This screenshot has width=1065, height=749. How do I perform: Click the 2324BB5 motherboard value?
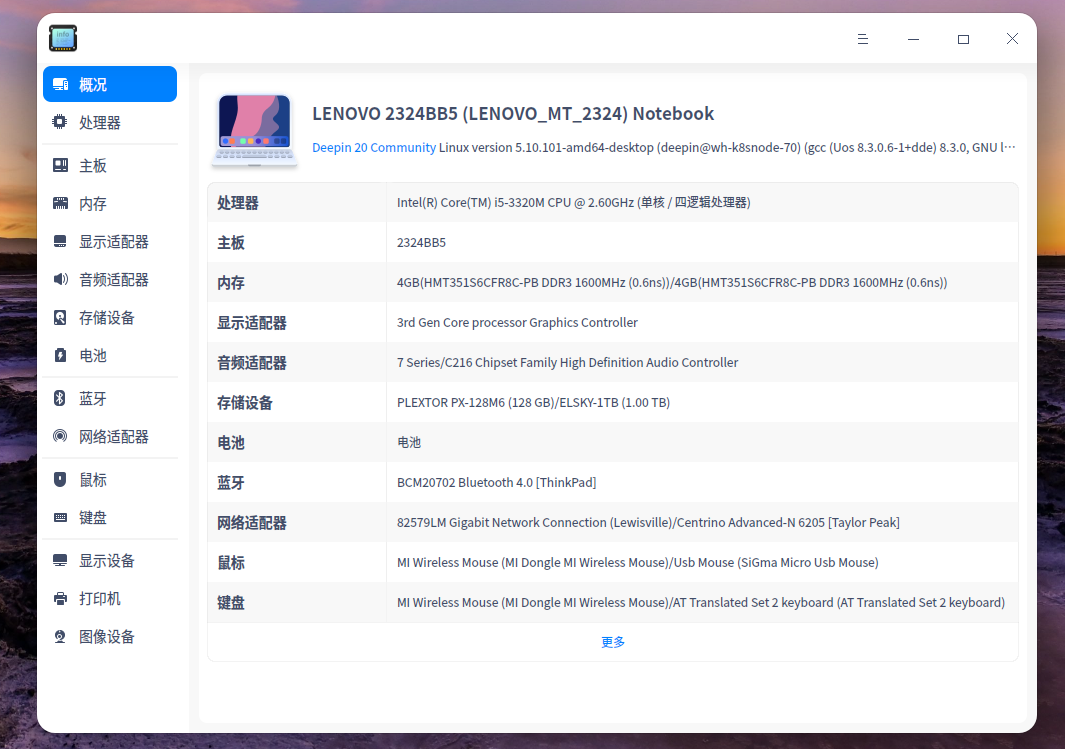(421, 242)
